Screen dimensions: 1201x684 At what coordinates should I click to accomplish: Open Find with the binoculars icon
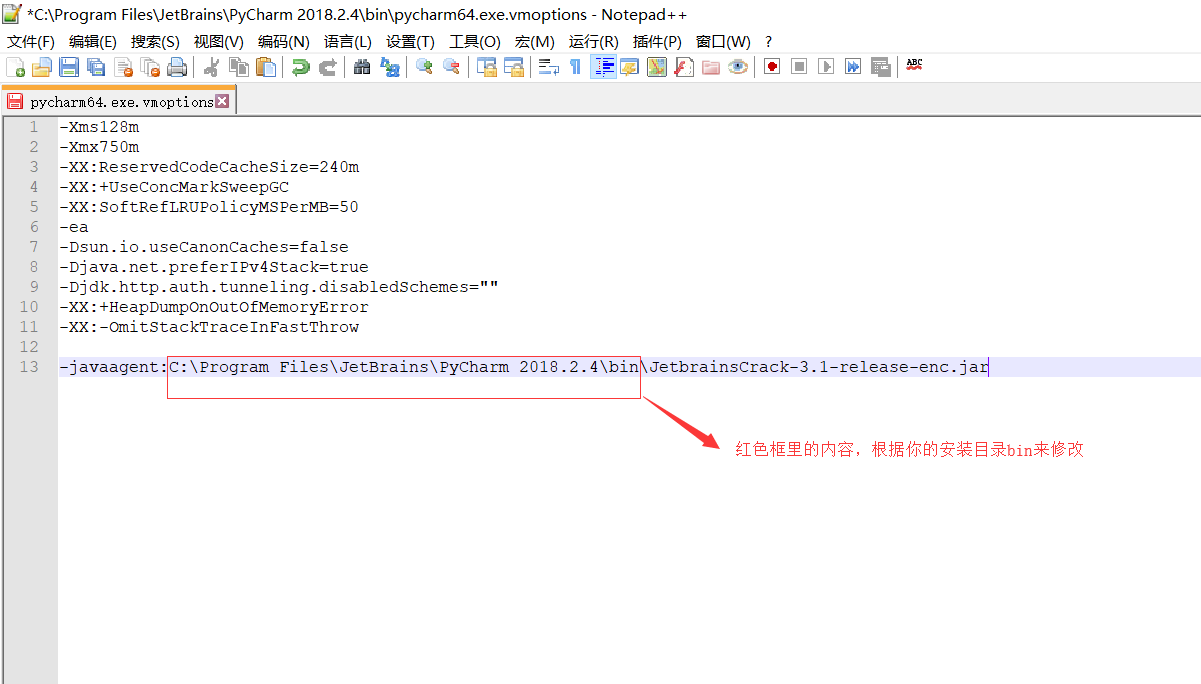point(362,67)
